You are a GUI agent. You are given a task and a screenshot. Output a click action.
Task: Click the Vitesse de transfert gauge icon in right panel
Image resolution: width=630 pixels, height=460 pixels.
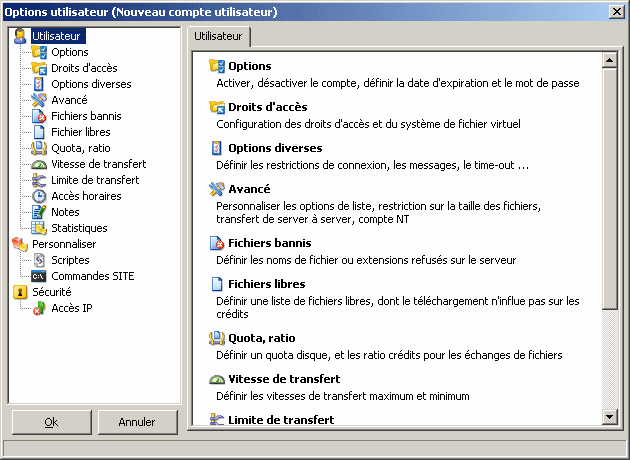(217, 380)
